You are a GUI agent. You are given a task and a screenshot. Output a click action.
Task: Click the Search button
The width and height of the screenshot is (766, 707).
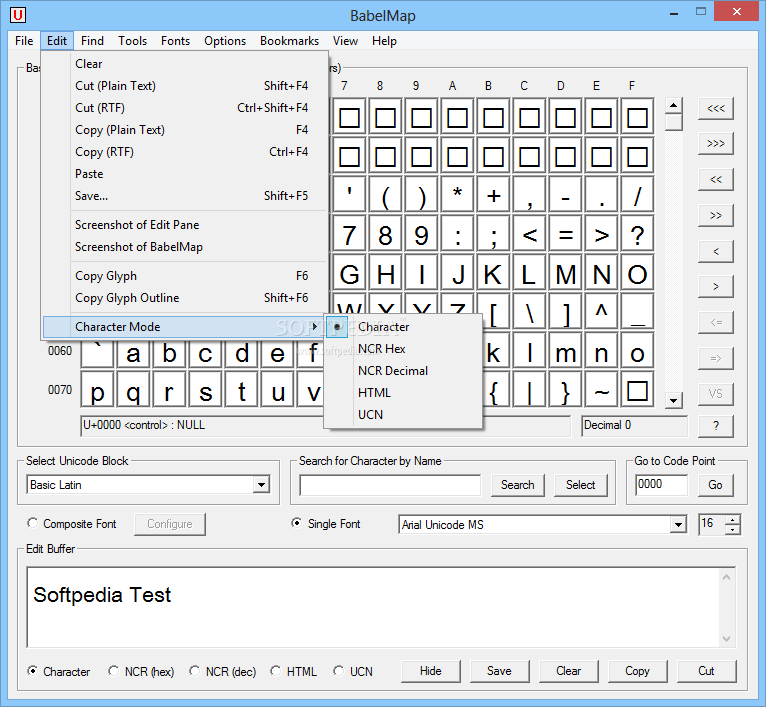click(517, 485)
